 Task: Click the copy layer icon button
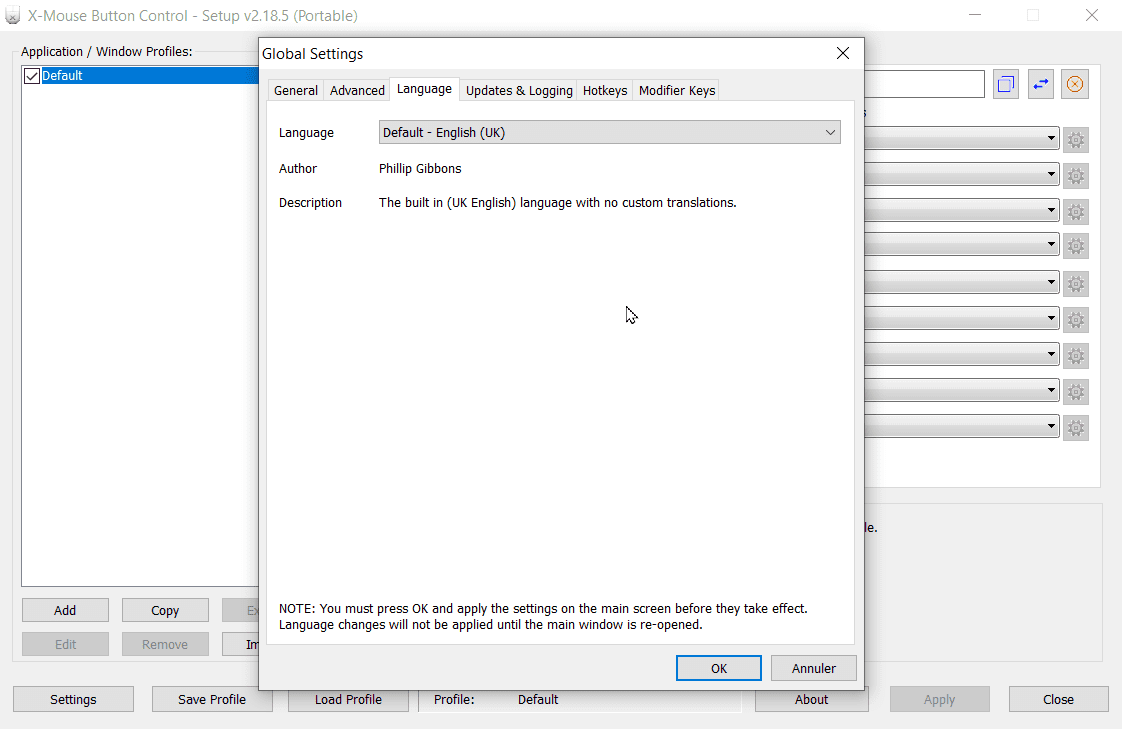pos(1006,85)
